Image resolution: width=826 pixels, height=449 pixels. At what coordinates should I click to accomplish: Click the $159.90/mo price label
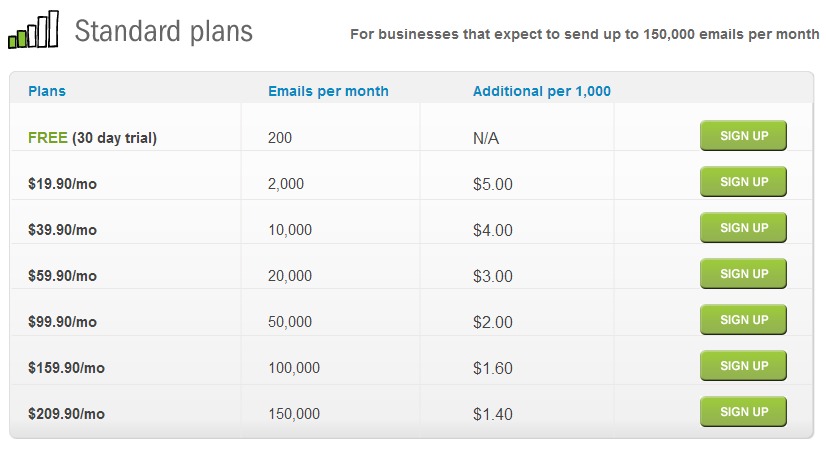[66, 368]
